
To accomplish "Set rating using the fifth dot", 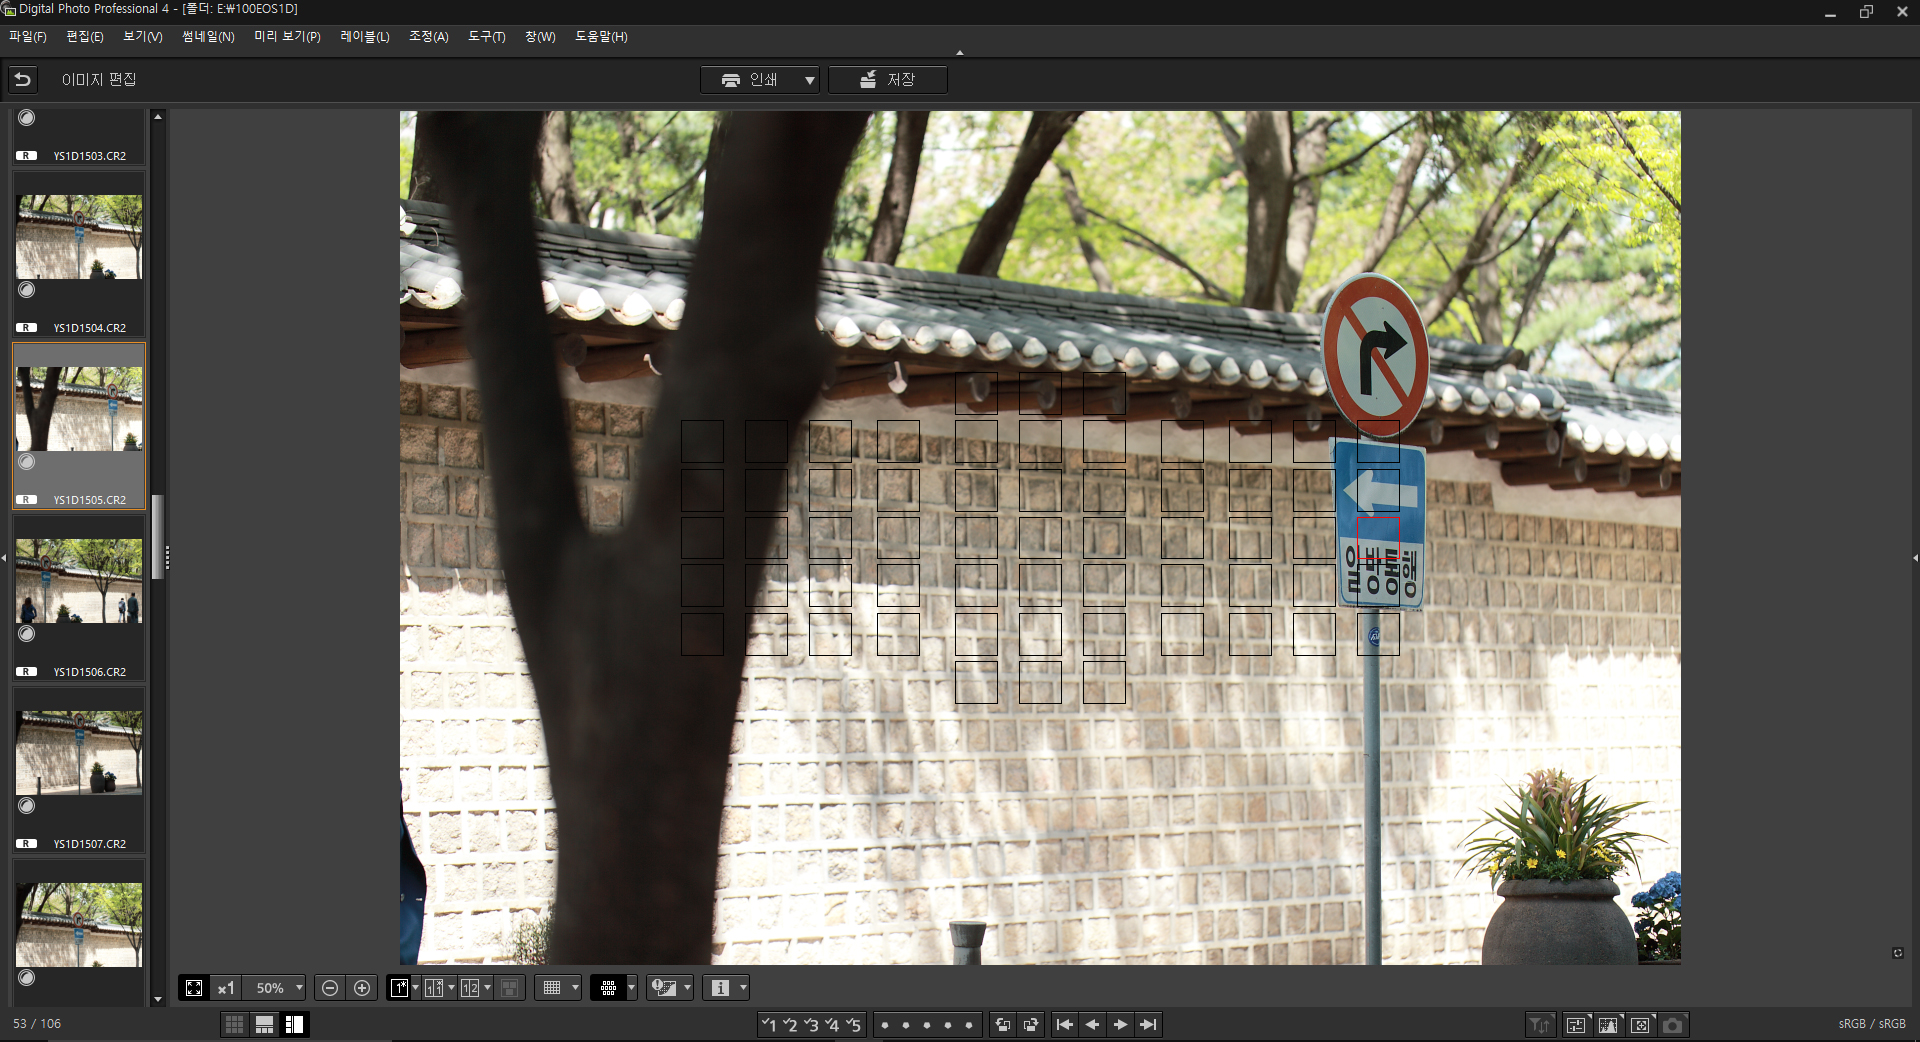I will [969, 1025].
